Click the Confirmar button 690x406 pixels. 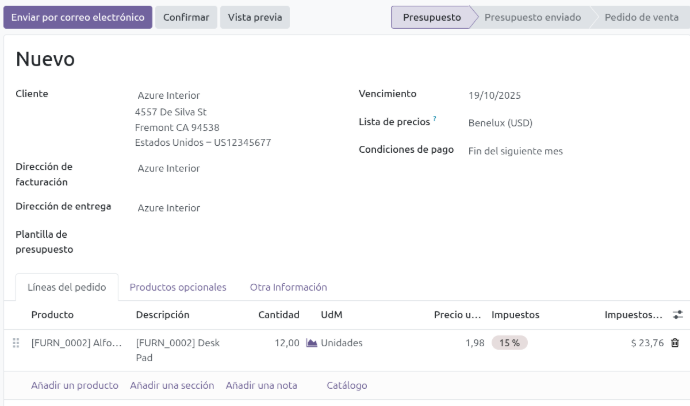click(186, 18)
